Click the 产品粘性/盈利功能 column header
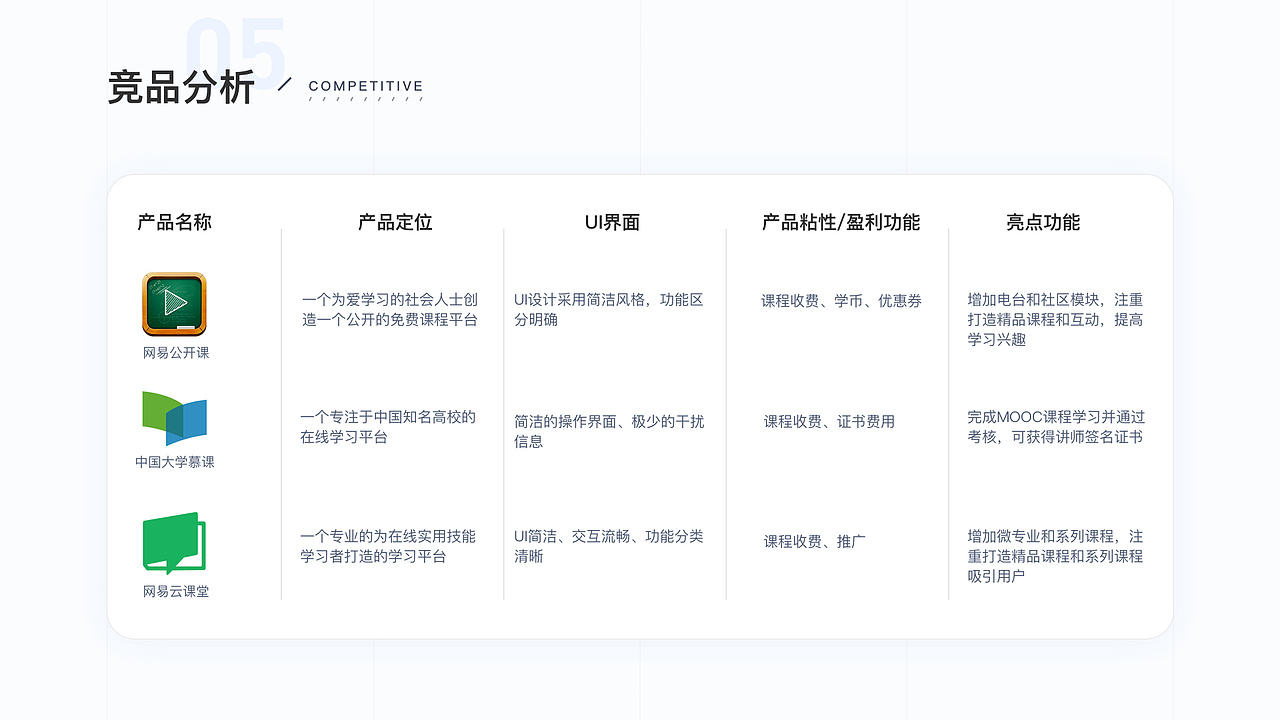Image resolution: width=1280 pixels, height=720 pixels. (x=841, y=222)
